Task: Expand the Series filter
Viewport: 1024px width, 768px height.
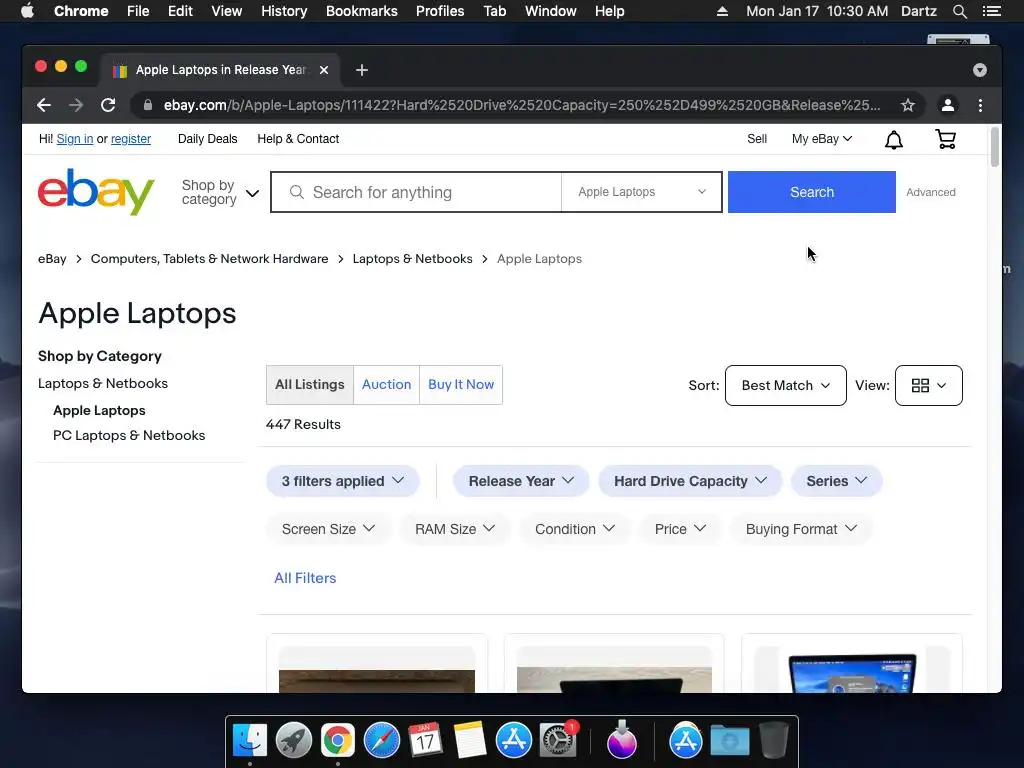Action: pos(837,481)
